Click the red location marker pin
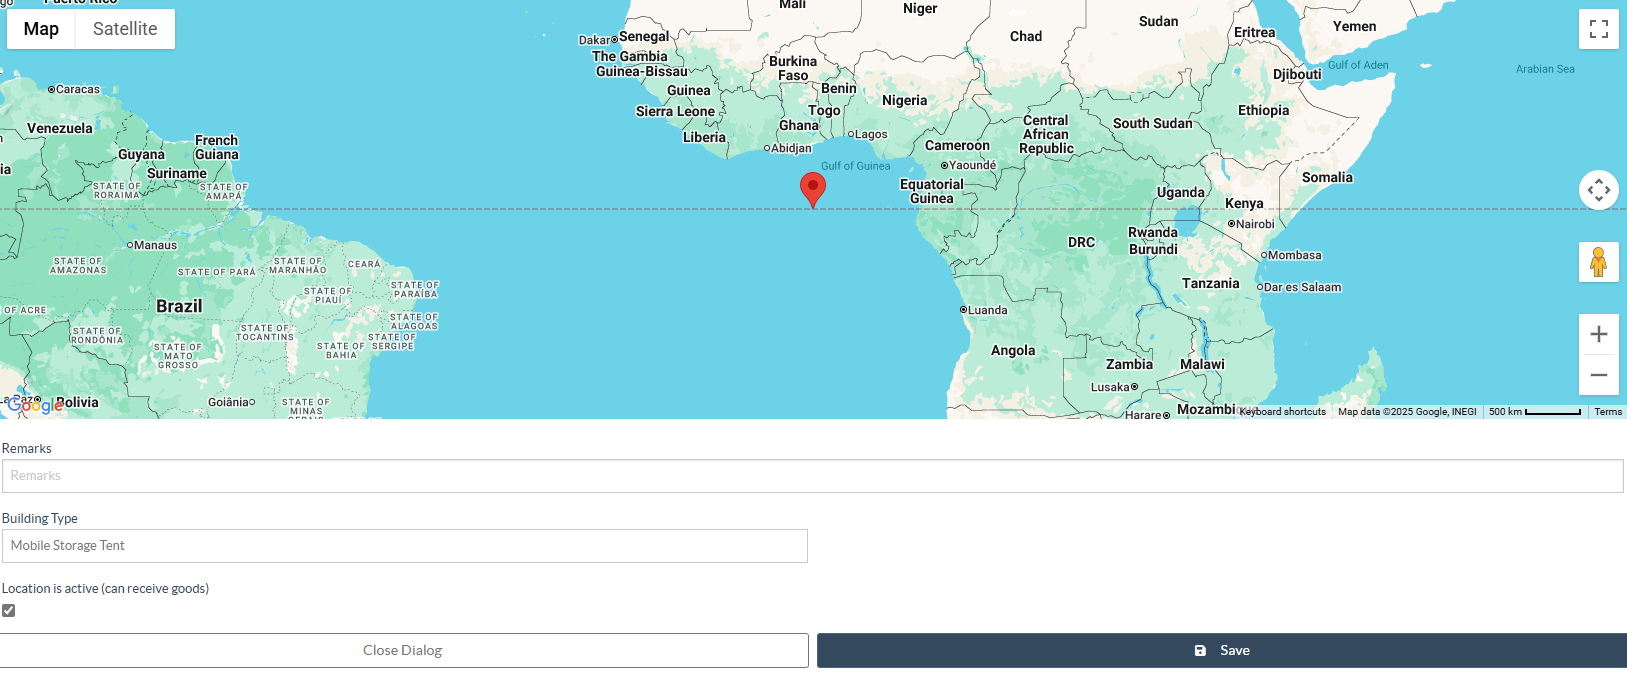The image size is (1627, 673). [x=813, y=188]
